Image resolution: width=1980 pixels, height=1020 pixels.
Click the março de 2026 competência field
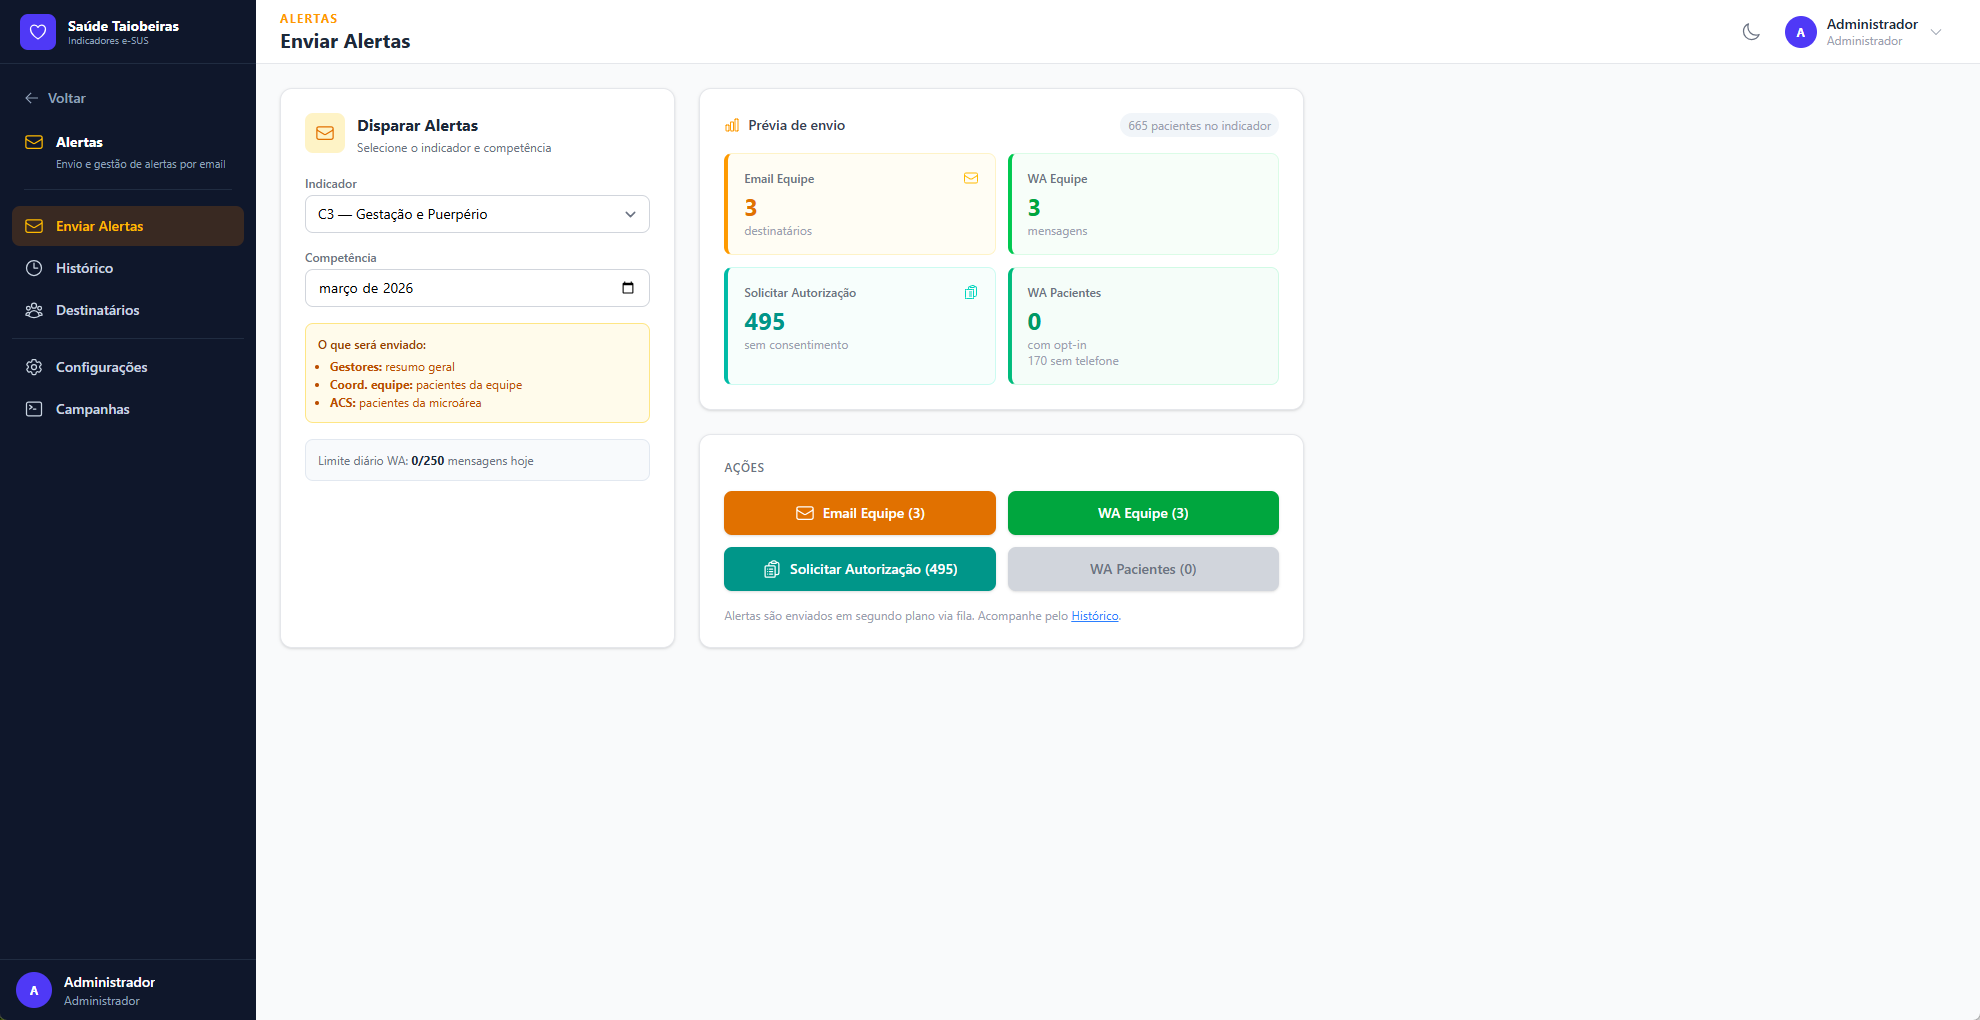pyautogui.click(x=460, y=288)
